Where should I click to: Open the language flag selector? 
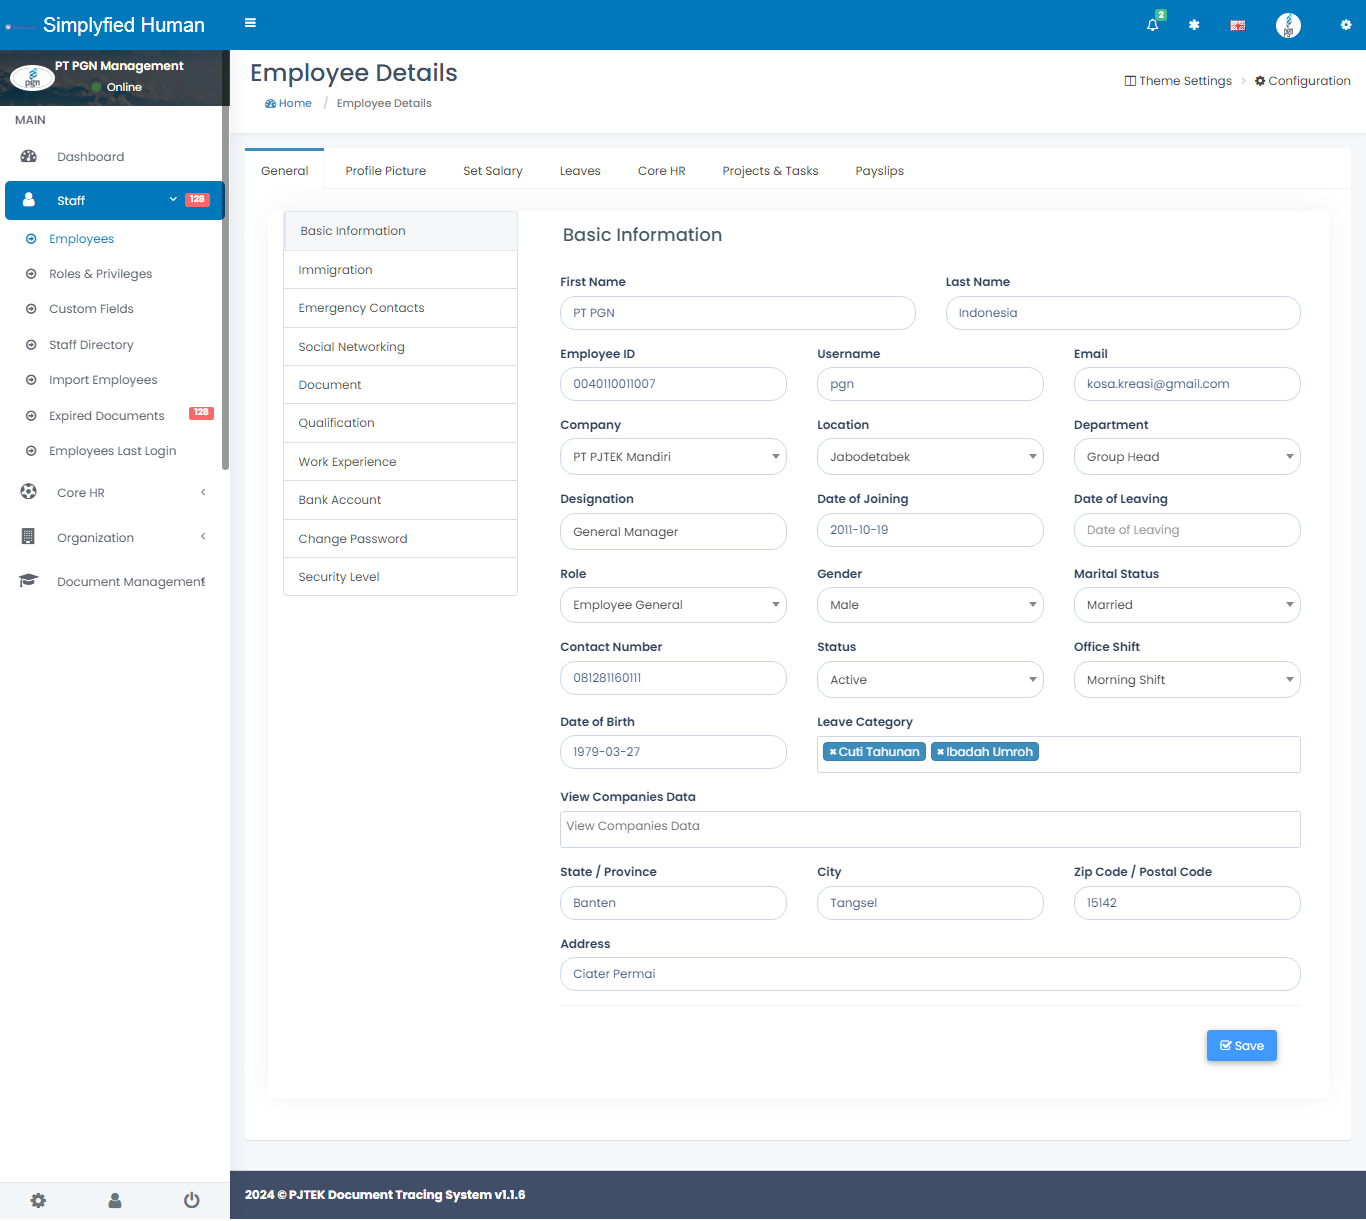(1237, 25)
